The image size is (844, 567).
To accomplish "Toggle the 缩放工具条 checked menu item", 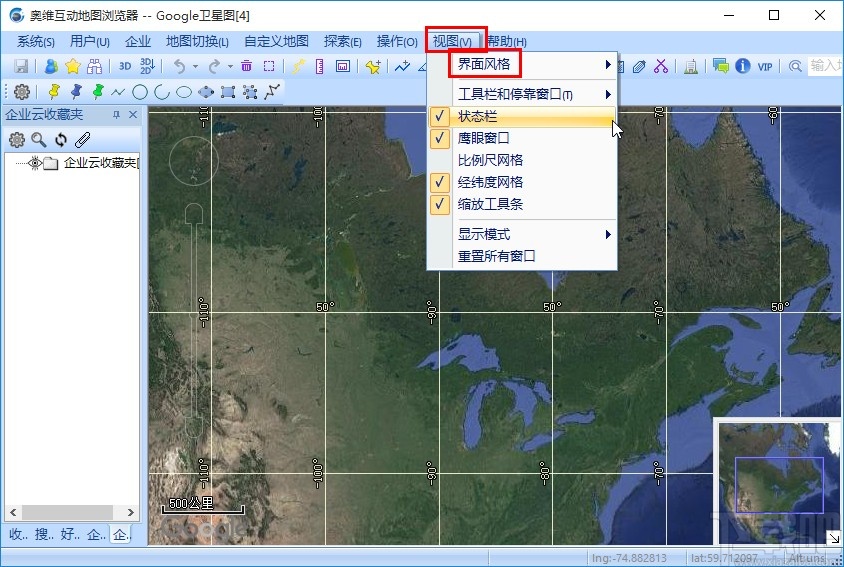I will tap(522, 205).
